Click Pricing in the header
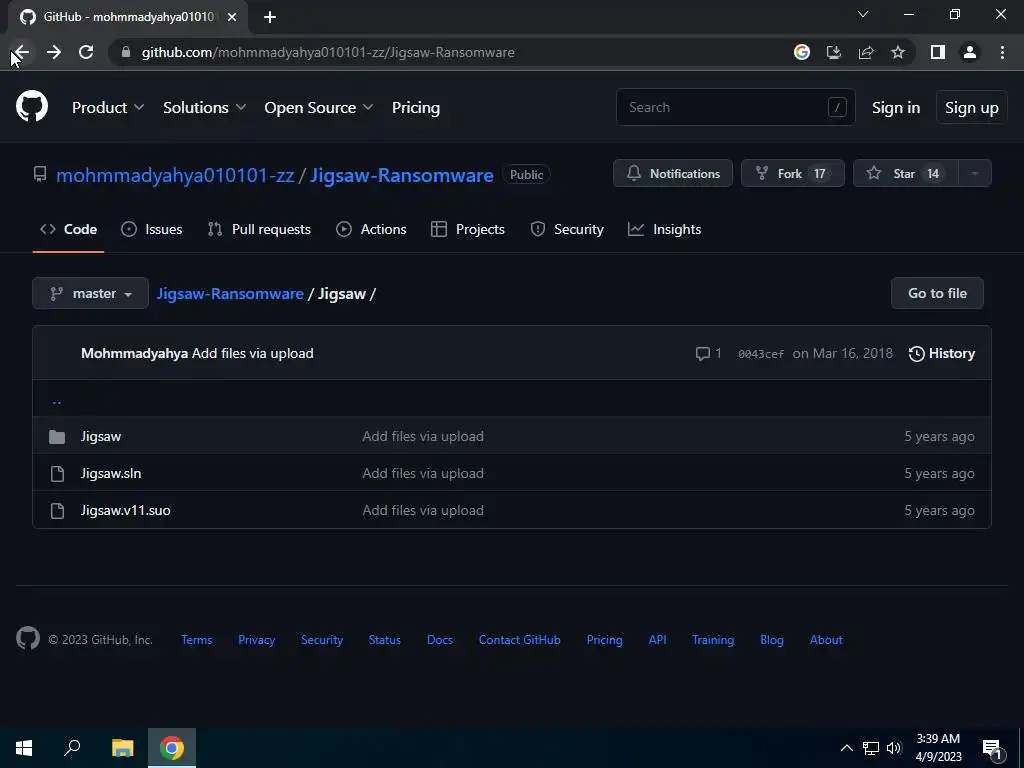 [416, 108]
